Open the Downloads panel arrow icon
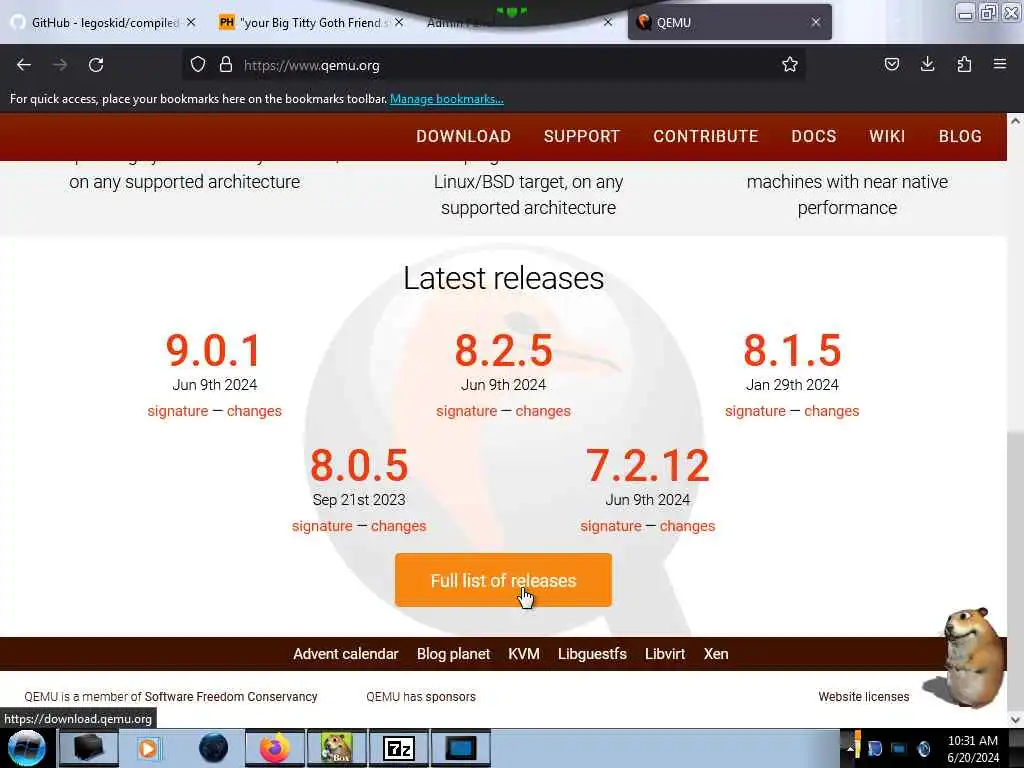Viewport: 1024px width, 768px height. pyautogui.click(x=927, y=65)
